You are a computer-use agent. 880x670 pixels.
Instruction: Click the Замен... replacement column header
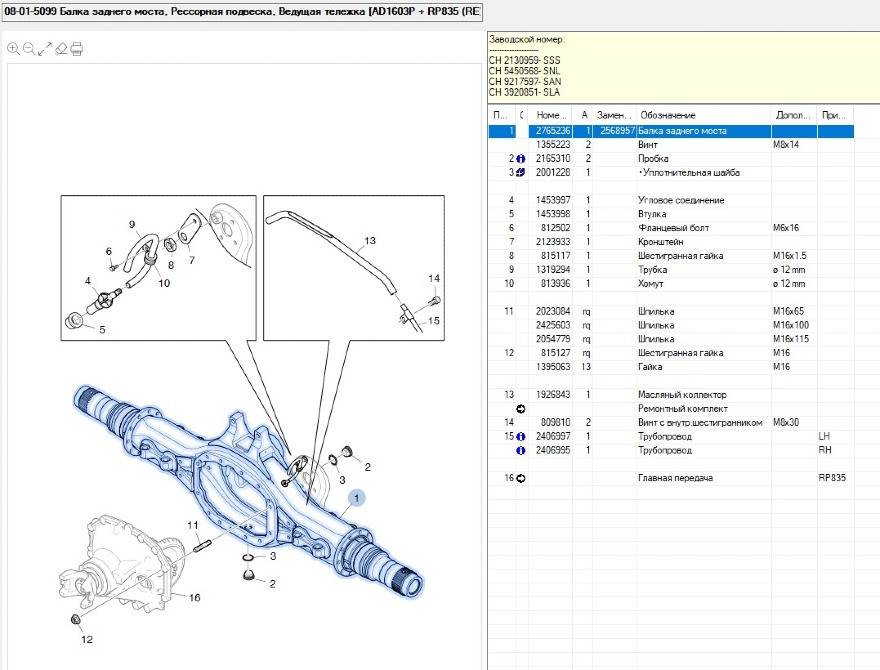[613, 116]
